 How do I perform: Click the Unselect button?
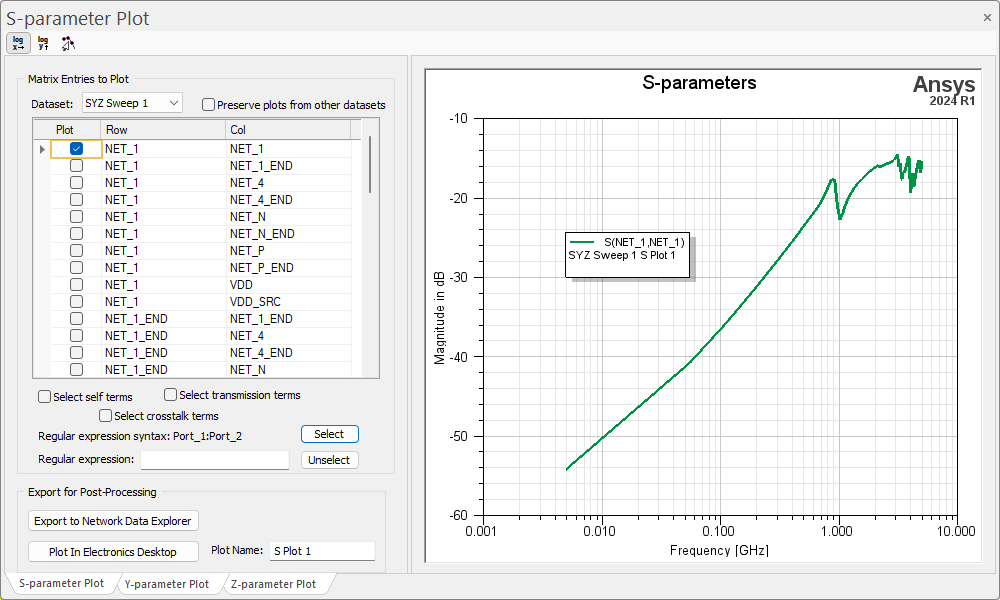(x=329, y=459)
